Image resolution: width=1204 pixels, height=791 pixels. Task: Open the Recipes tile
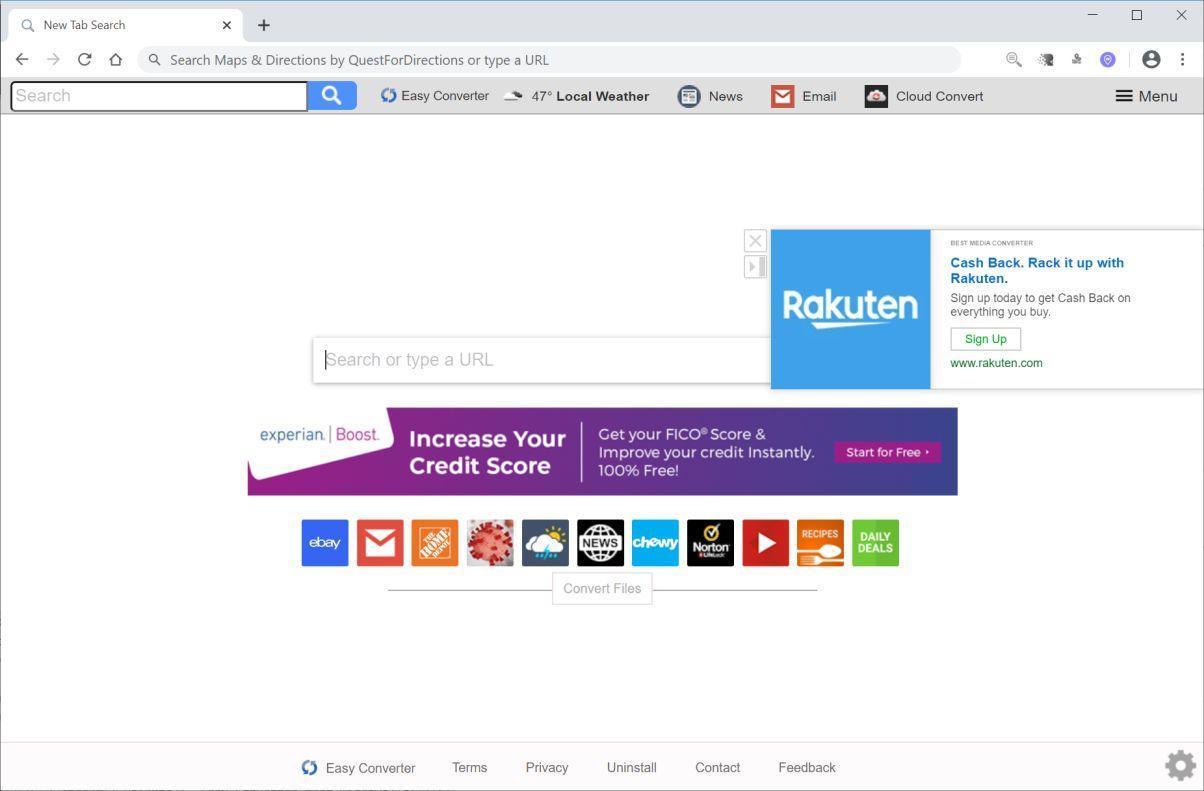point(820,543)
